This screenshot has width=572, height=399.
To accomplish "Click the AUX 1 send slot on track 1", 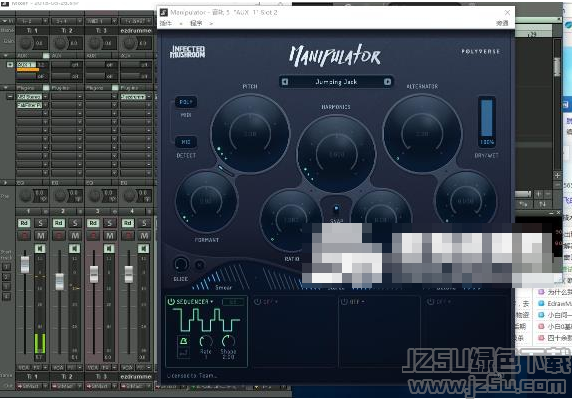I will pos(28,65).
